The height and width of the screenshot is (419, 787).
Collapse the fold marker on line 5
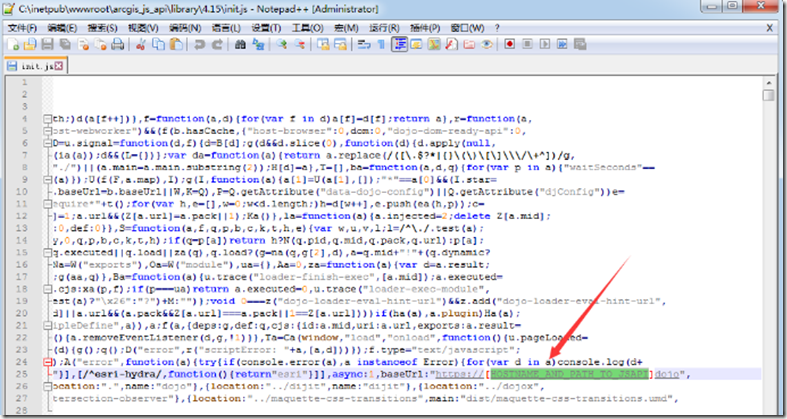(48, 131)
